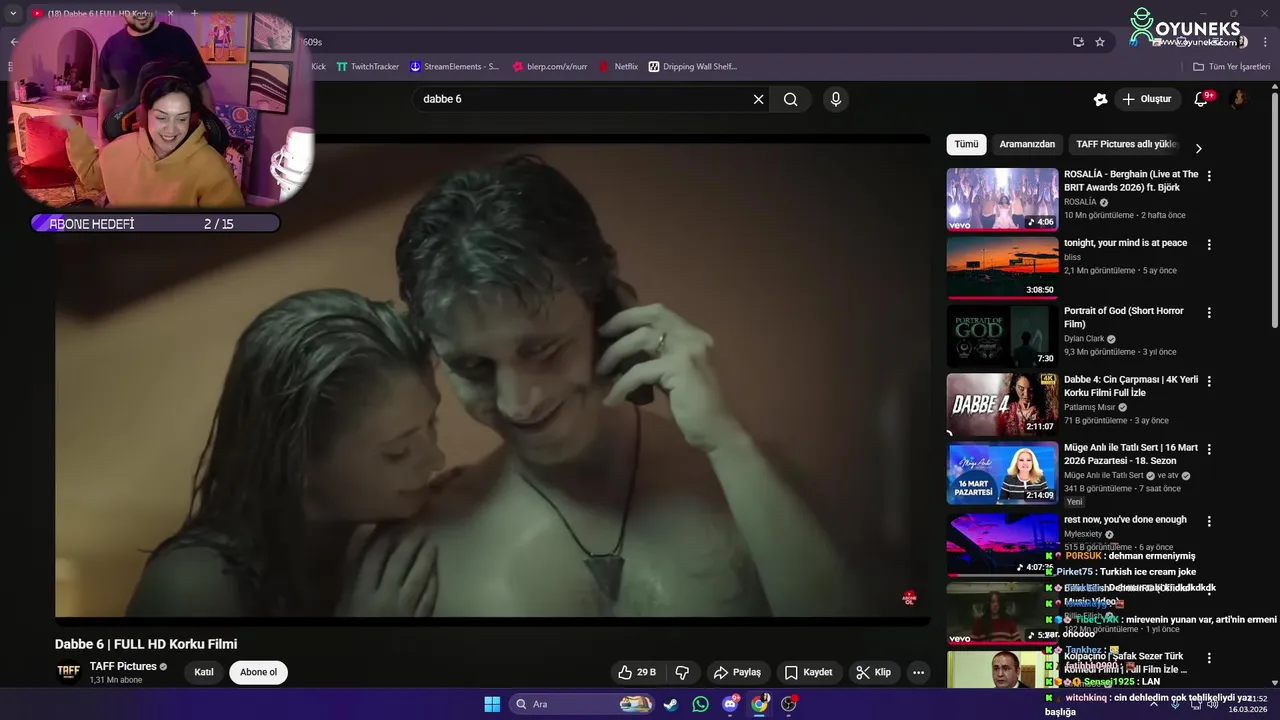1280x720 pixels.
Task: Open the account avatar menu
Action: [x=1238, y=99]
